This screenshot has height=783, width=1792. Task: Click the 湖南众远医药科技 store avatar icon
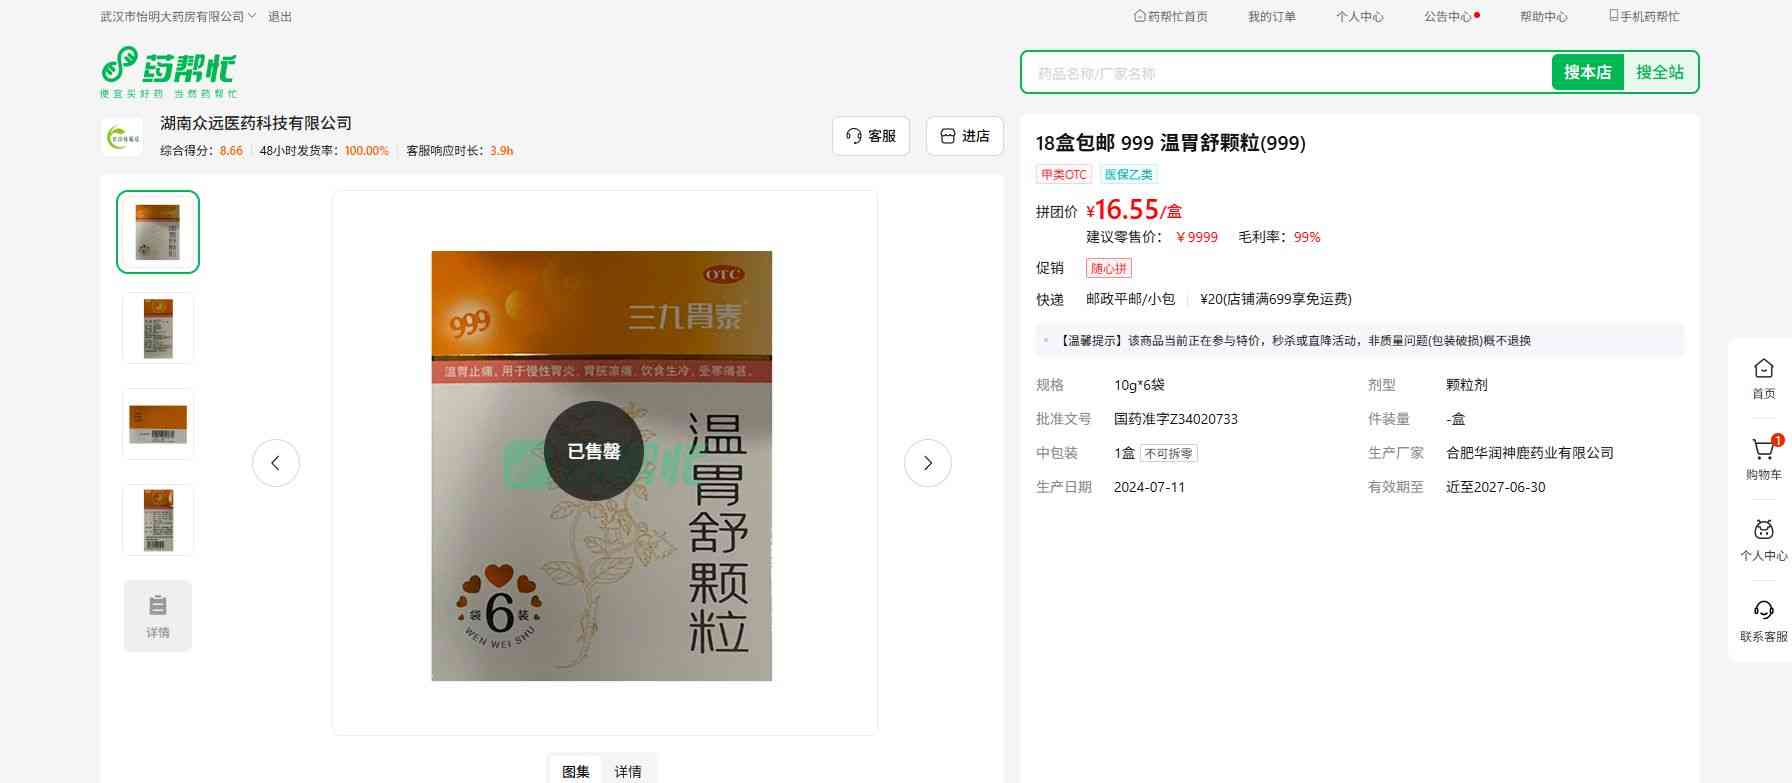pyautogui.click(x=122, y=137)
